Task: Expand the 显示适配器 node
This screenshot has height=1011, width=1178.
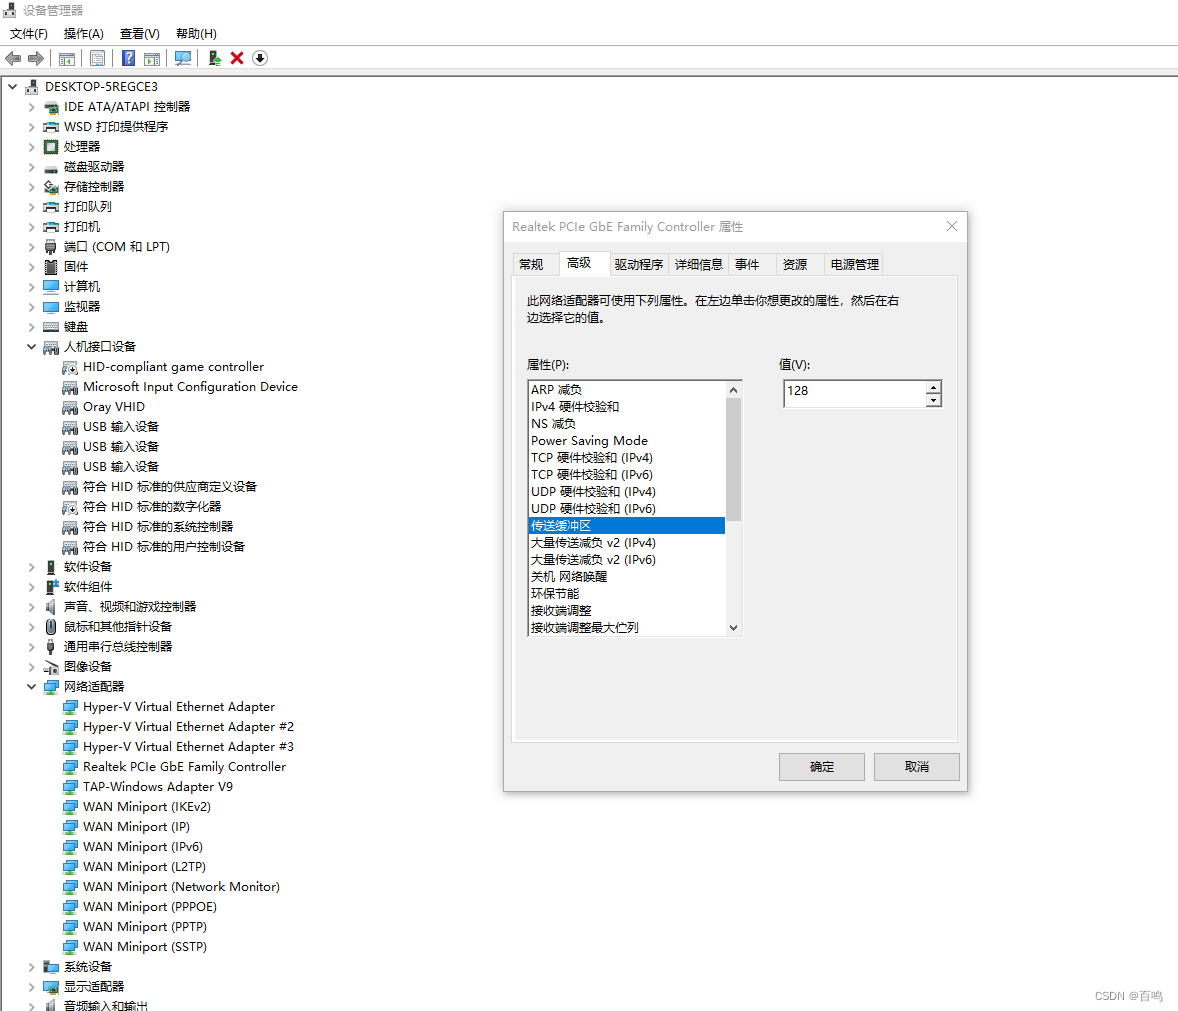Action: click(32, 987)
